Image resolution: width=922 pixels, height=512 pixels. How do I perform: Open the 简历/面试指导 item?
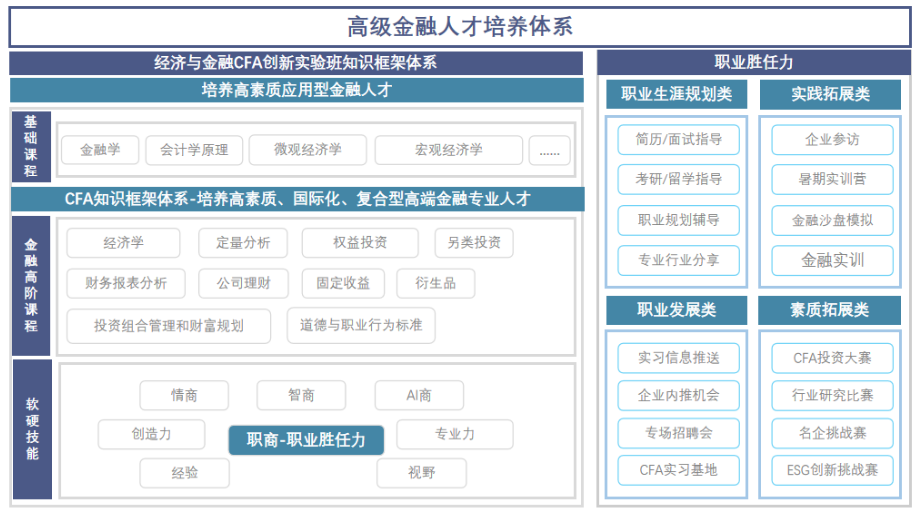[x=678, y=139]
